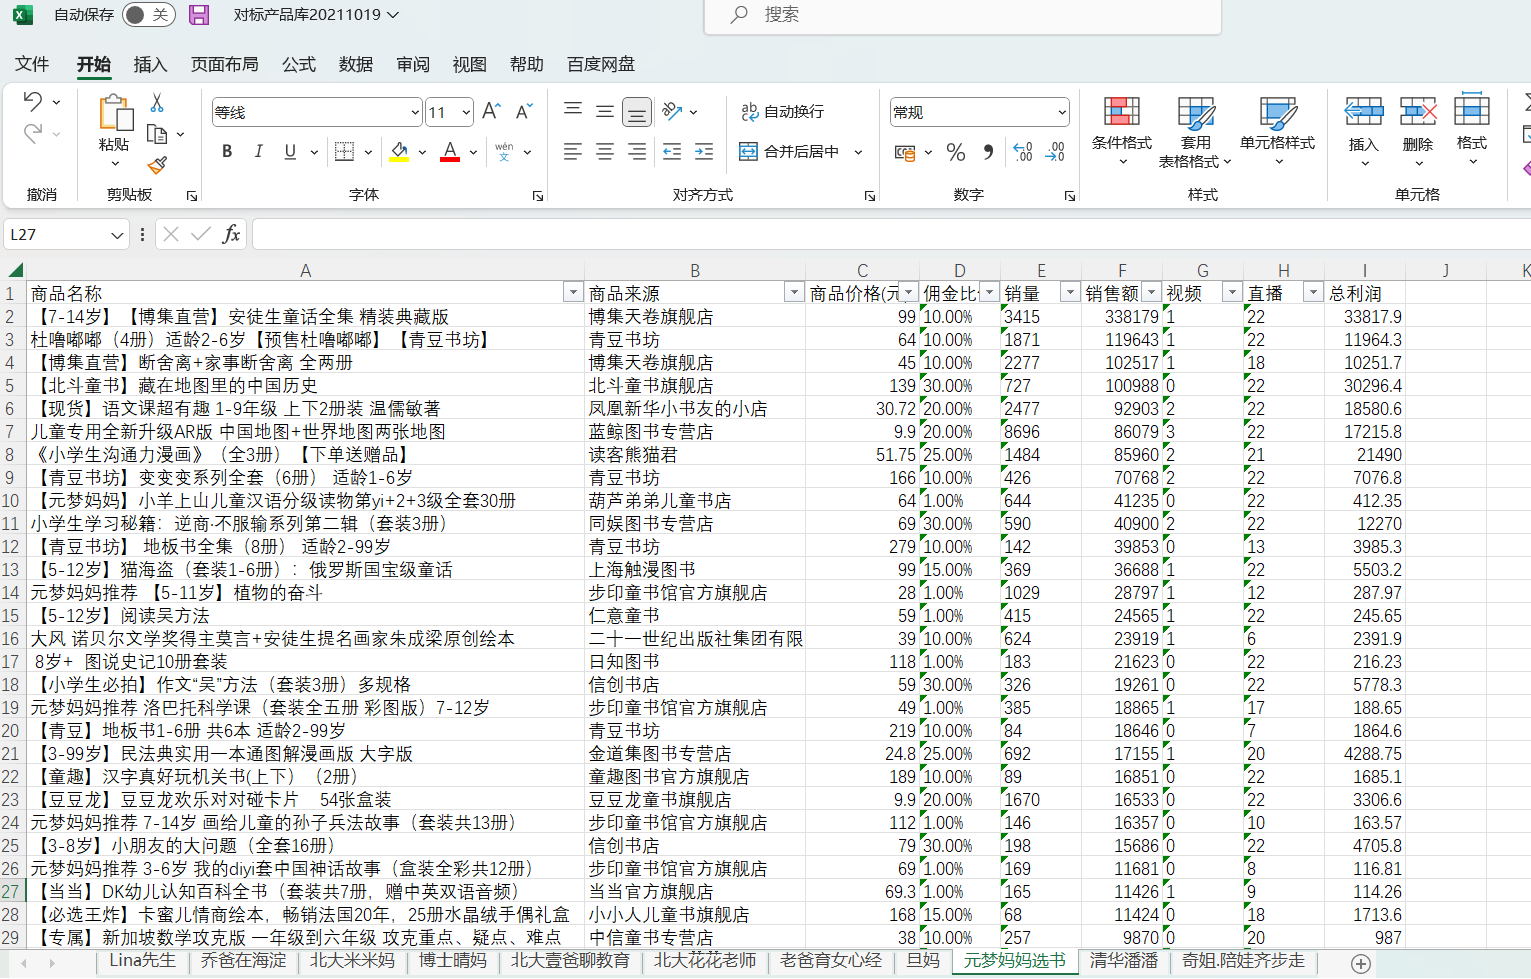Viewport: 1531px width, 979px height.
Task: Click the Middle Align icon
Action: point(605,111)
